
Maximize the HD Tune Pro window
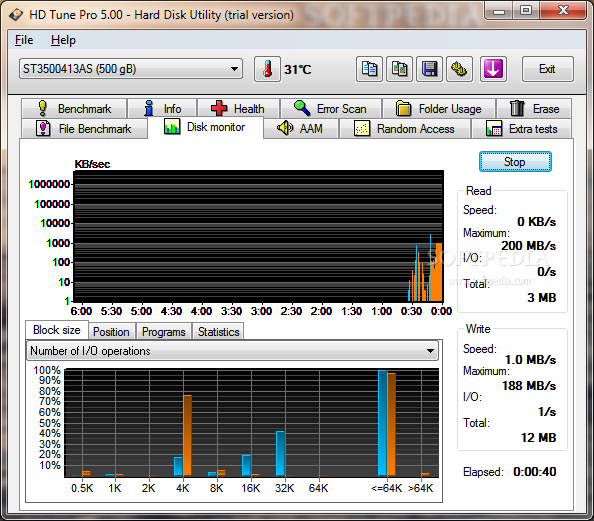[x=526, y=11]
